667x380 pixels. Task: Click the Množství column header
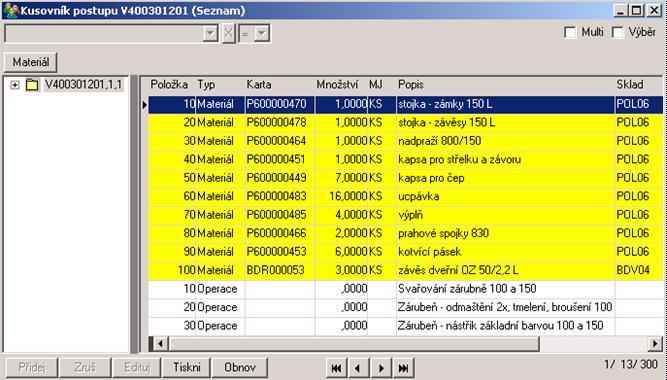[x=337, y=85]
